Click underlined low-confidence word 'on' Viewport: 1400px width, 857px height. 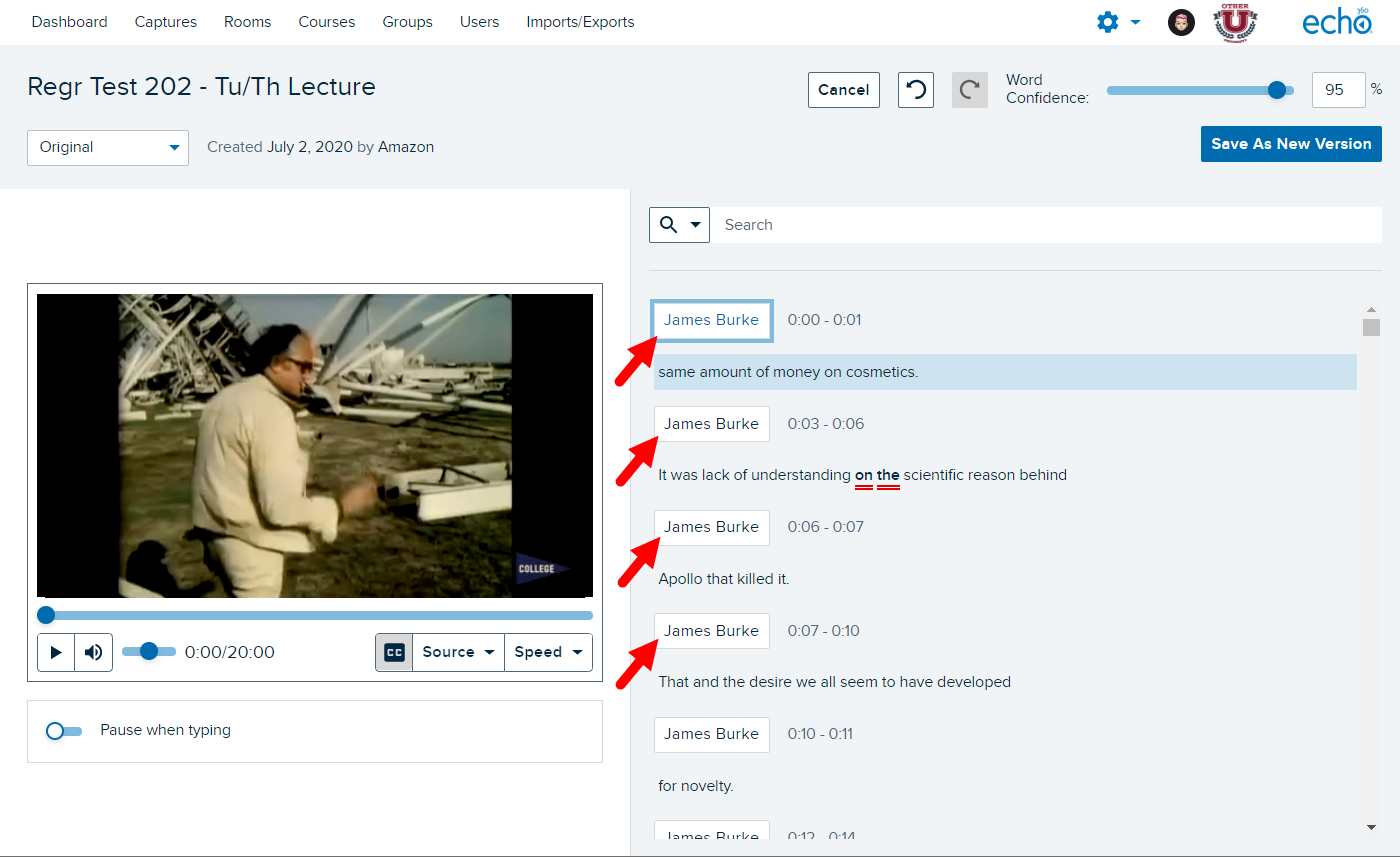(864, 476)
